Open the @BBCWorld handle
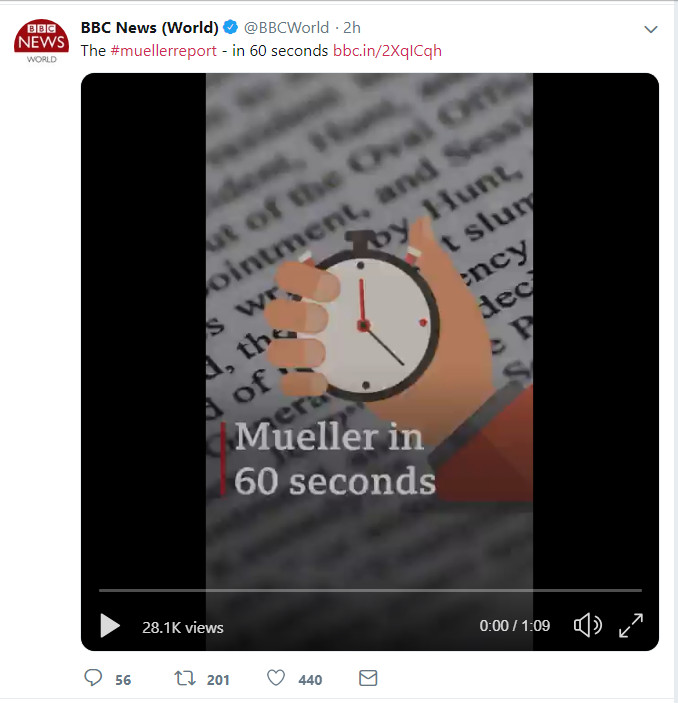678x703 pixels. coord(287,28)
